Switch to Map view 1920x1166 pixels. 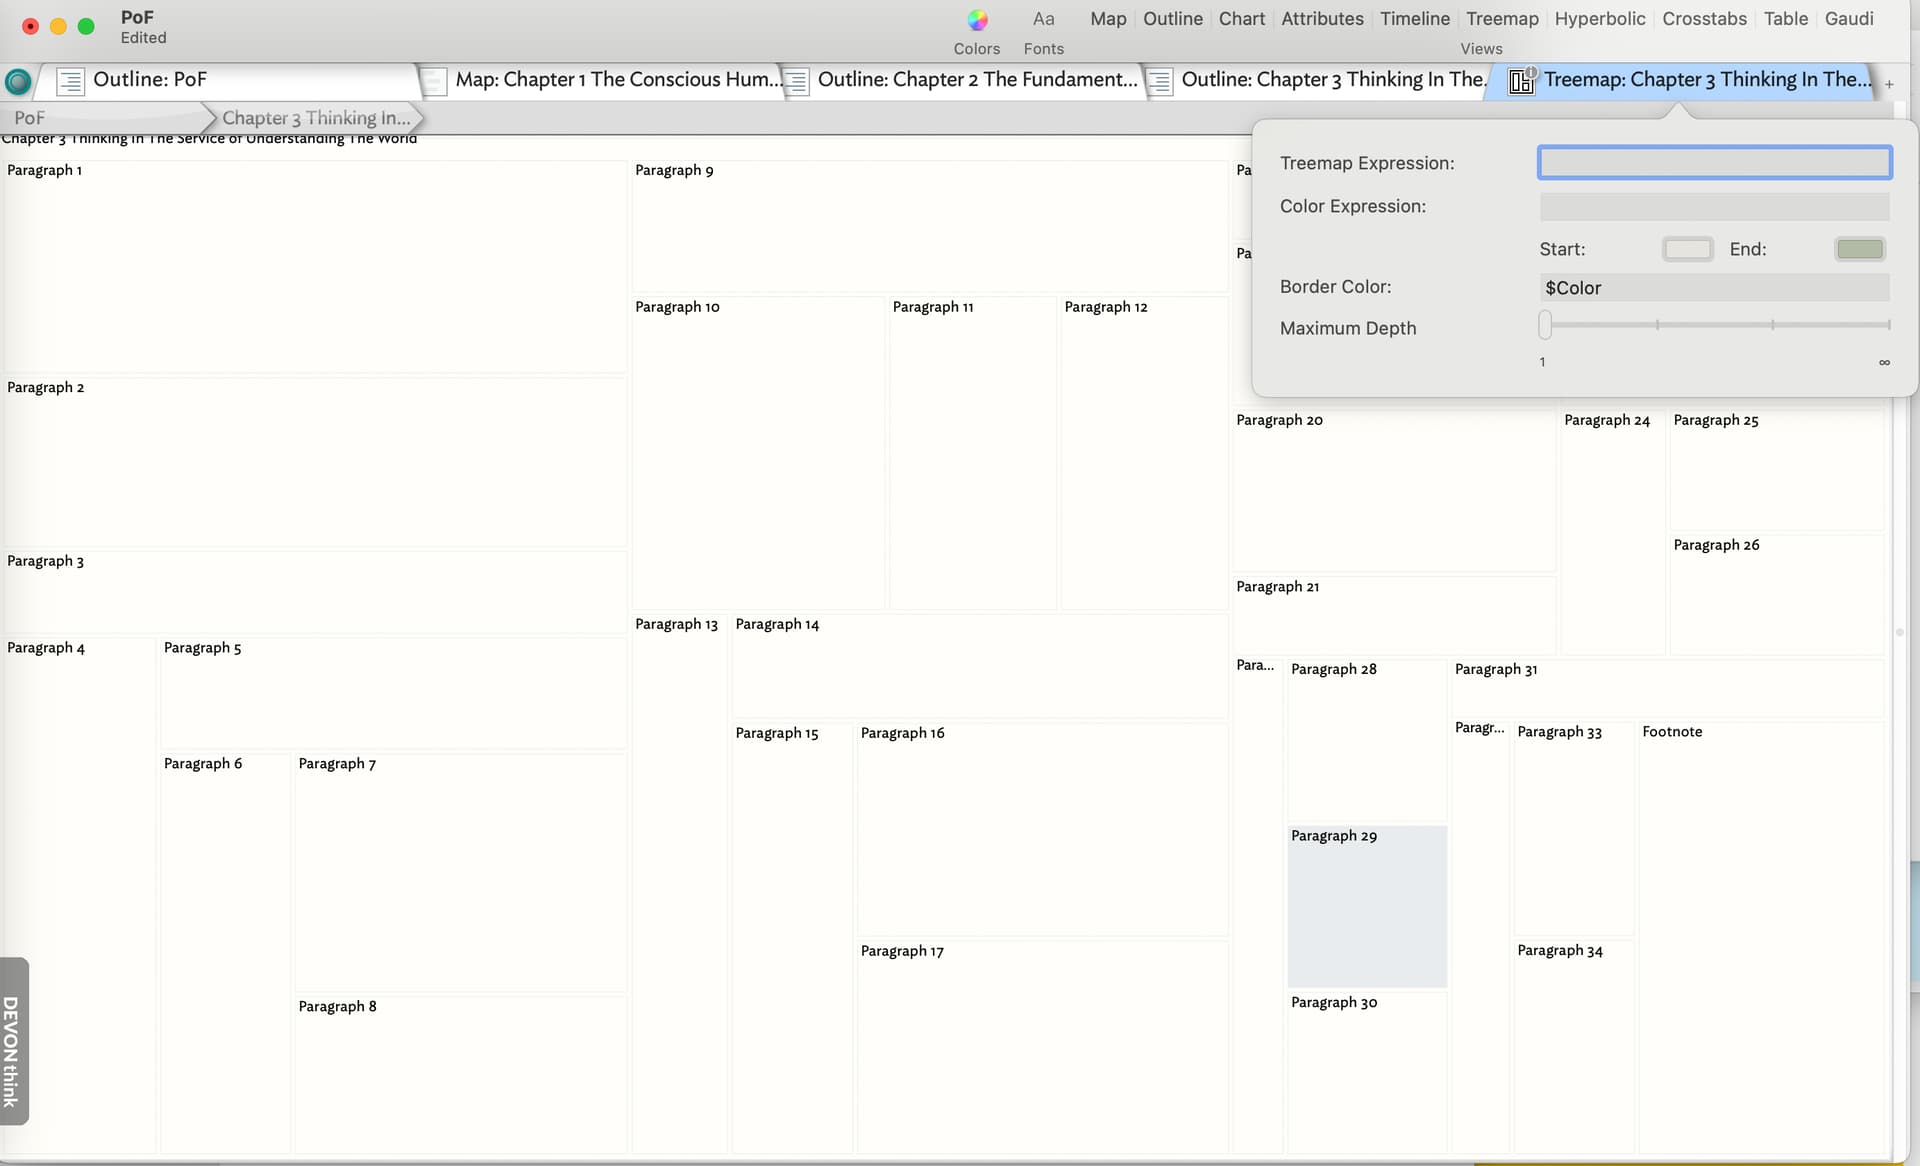[1108, 19]
